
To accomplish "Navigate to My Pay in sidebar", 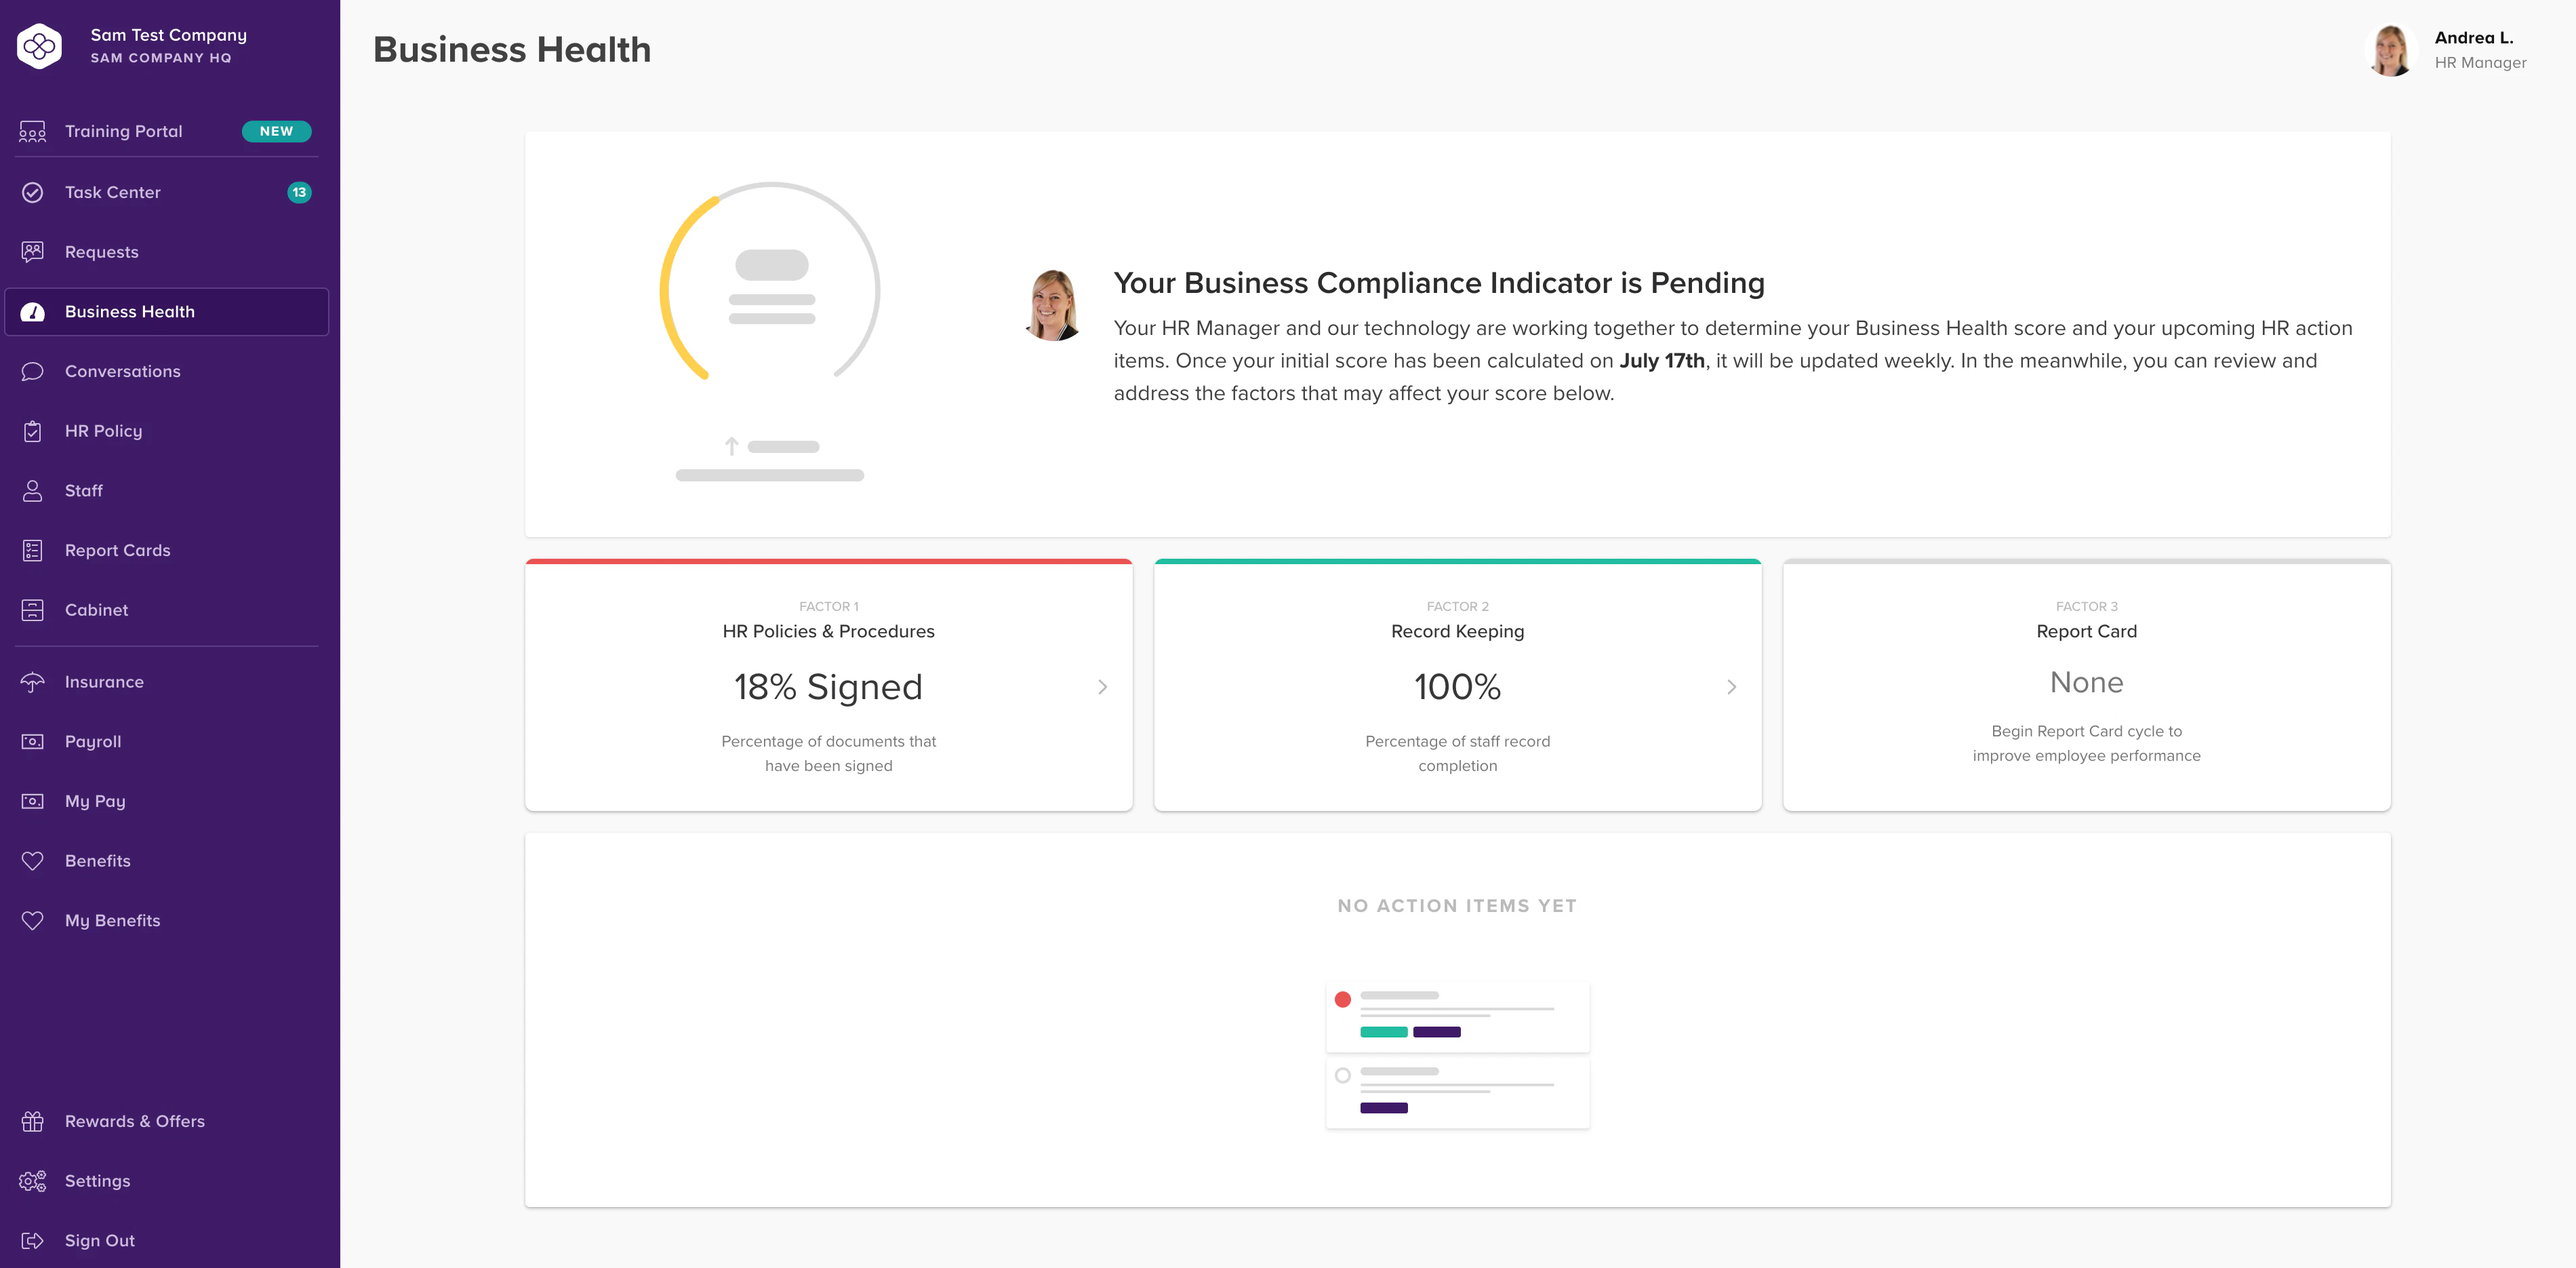I will point(95,801).
